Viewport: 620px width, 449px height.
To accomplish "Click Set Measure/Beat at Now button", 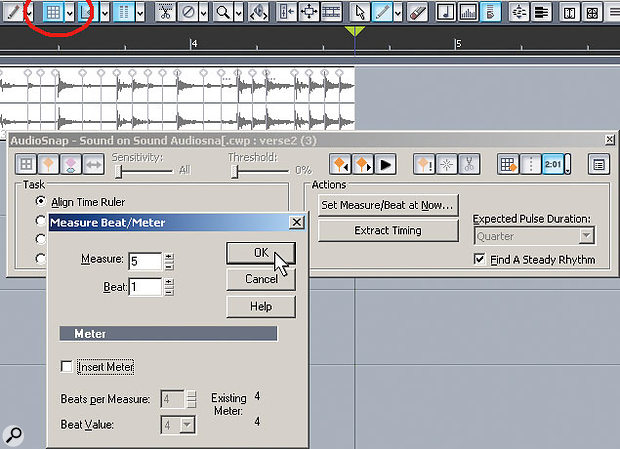I will 388,205.
